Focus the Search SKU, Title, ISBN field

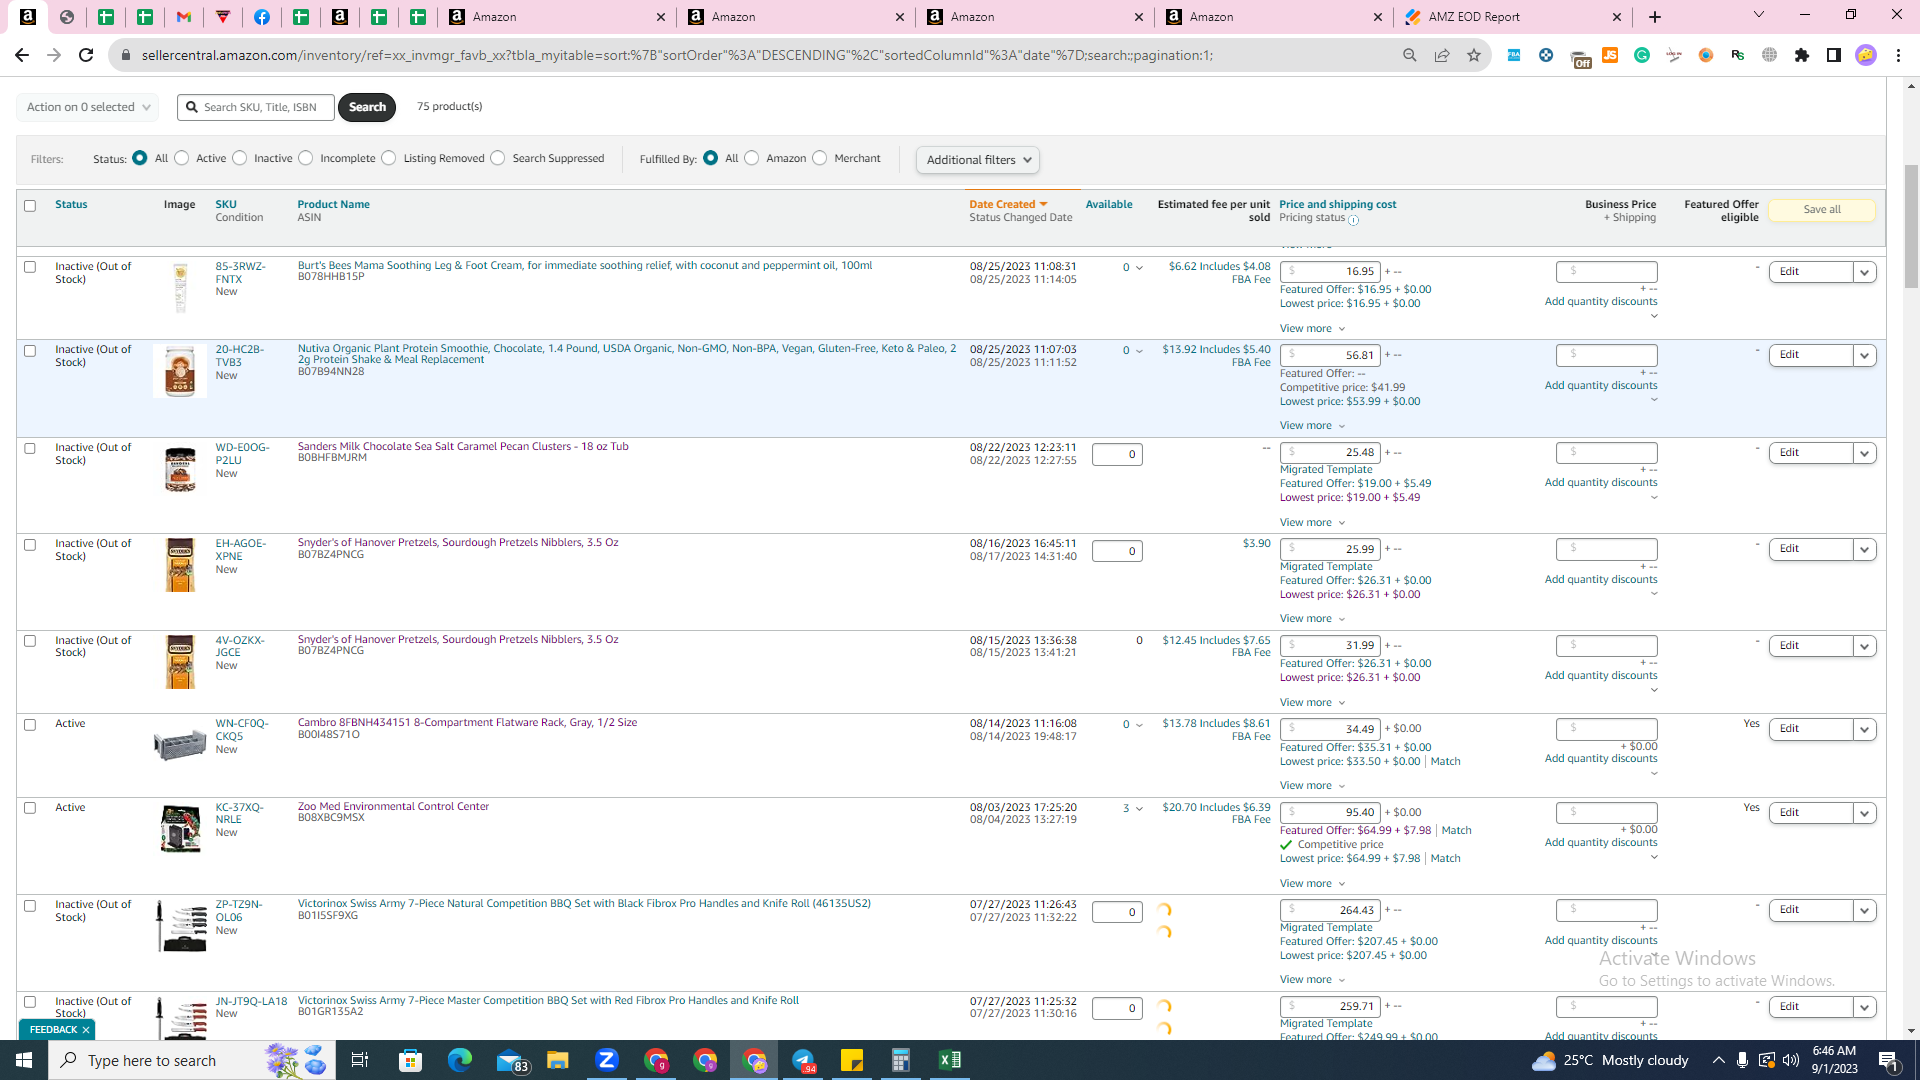pyautogui.click(x=256, y=107)
